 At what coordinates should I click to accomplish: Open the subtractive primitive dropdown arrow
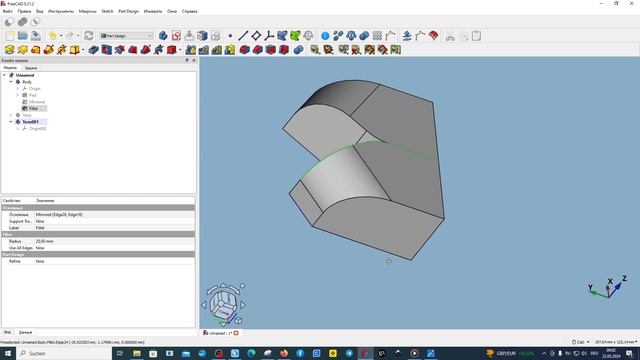[x=180, y=50]
